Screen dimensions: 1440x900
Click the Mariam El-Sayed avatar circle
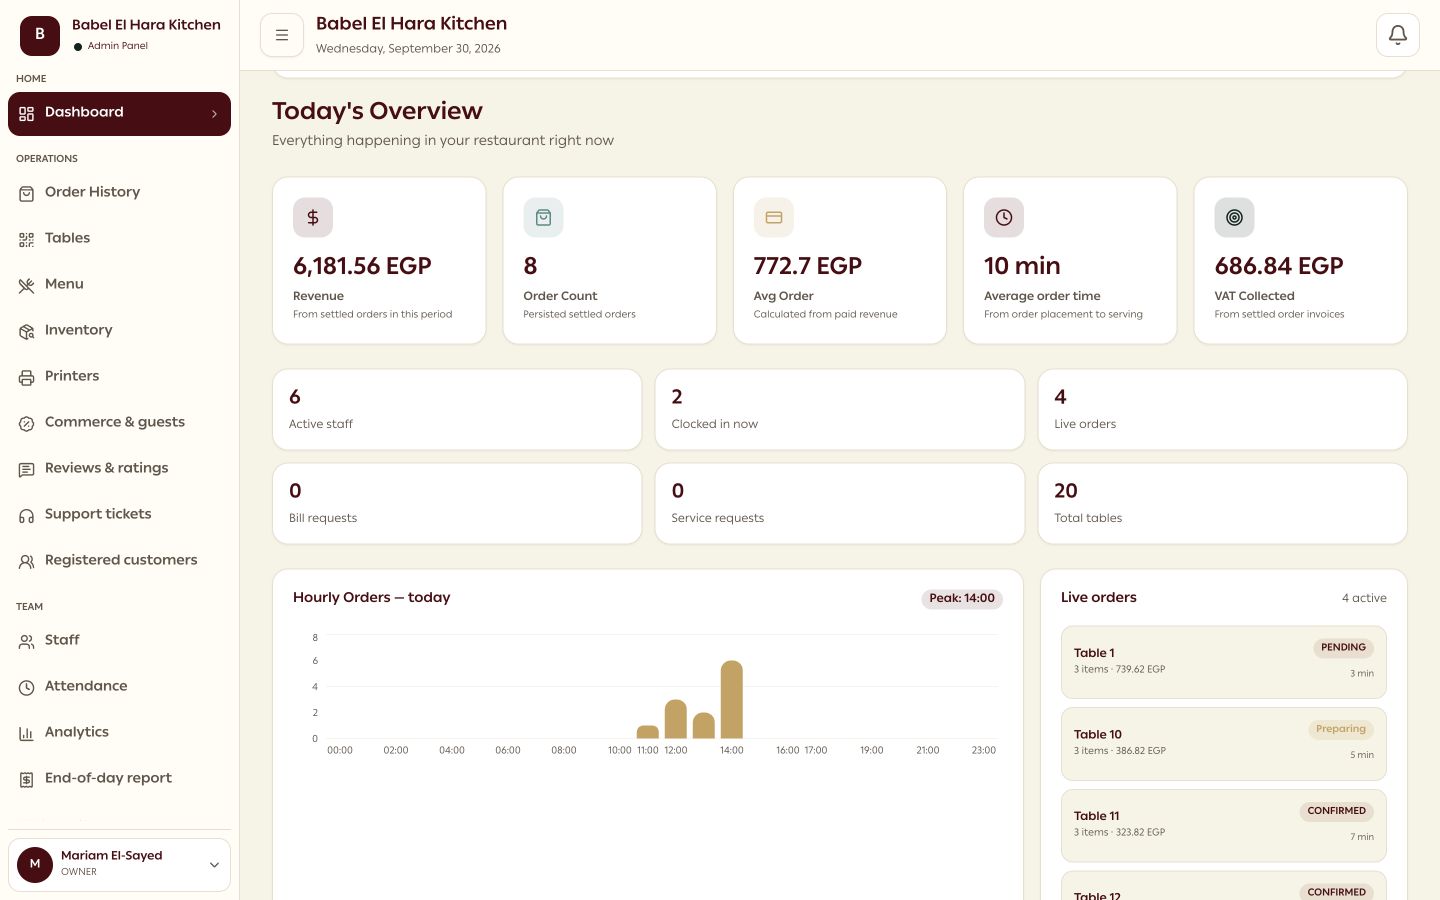[35, 864]
